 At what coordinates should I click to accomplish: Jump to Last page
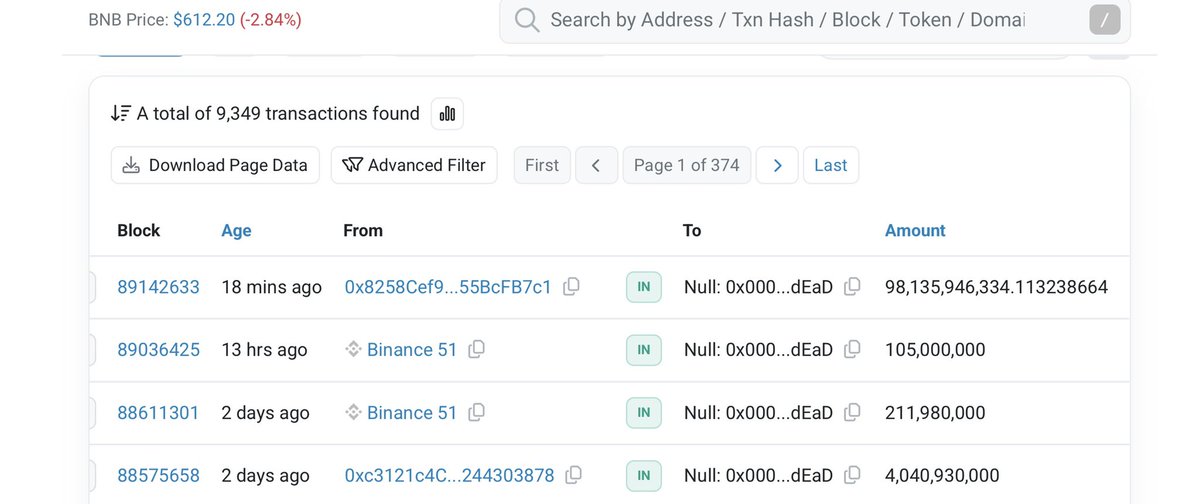tap(831, 165)
